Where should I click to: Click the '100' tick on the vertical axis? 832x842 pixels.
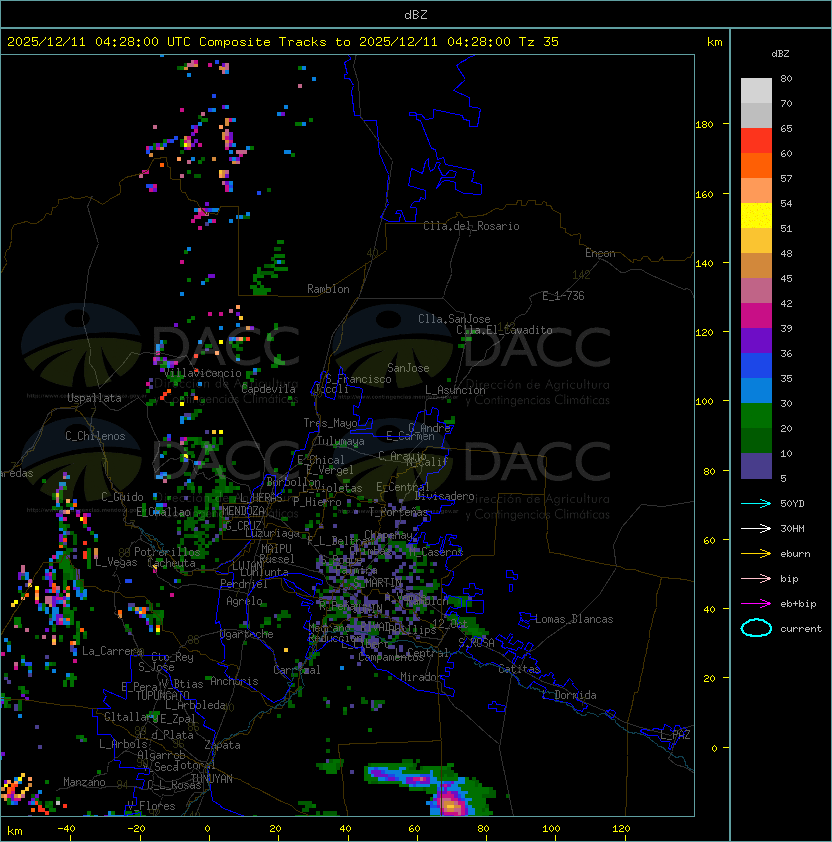(x=704, y=402)
